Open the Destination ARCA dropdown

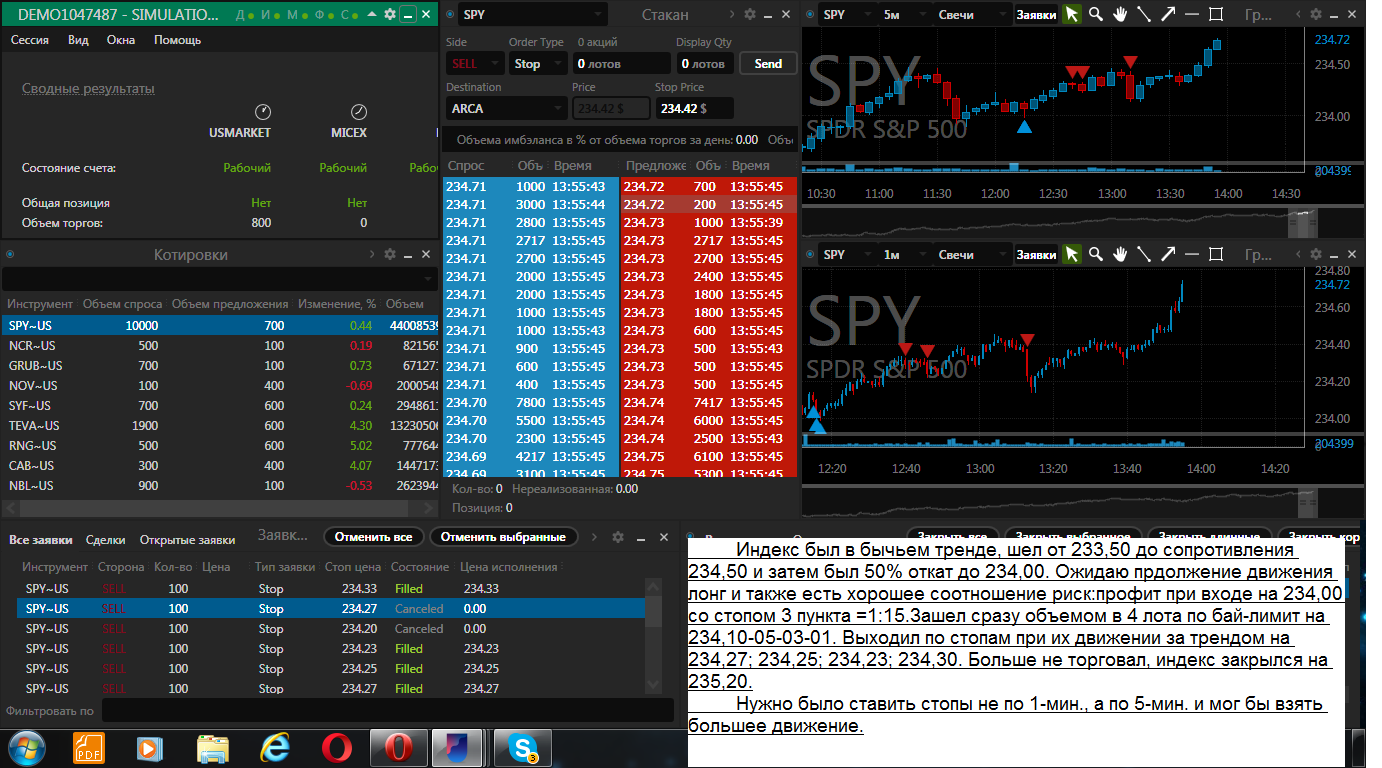506,108
